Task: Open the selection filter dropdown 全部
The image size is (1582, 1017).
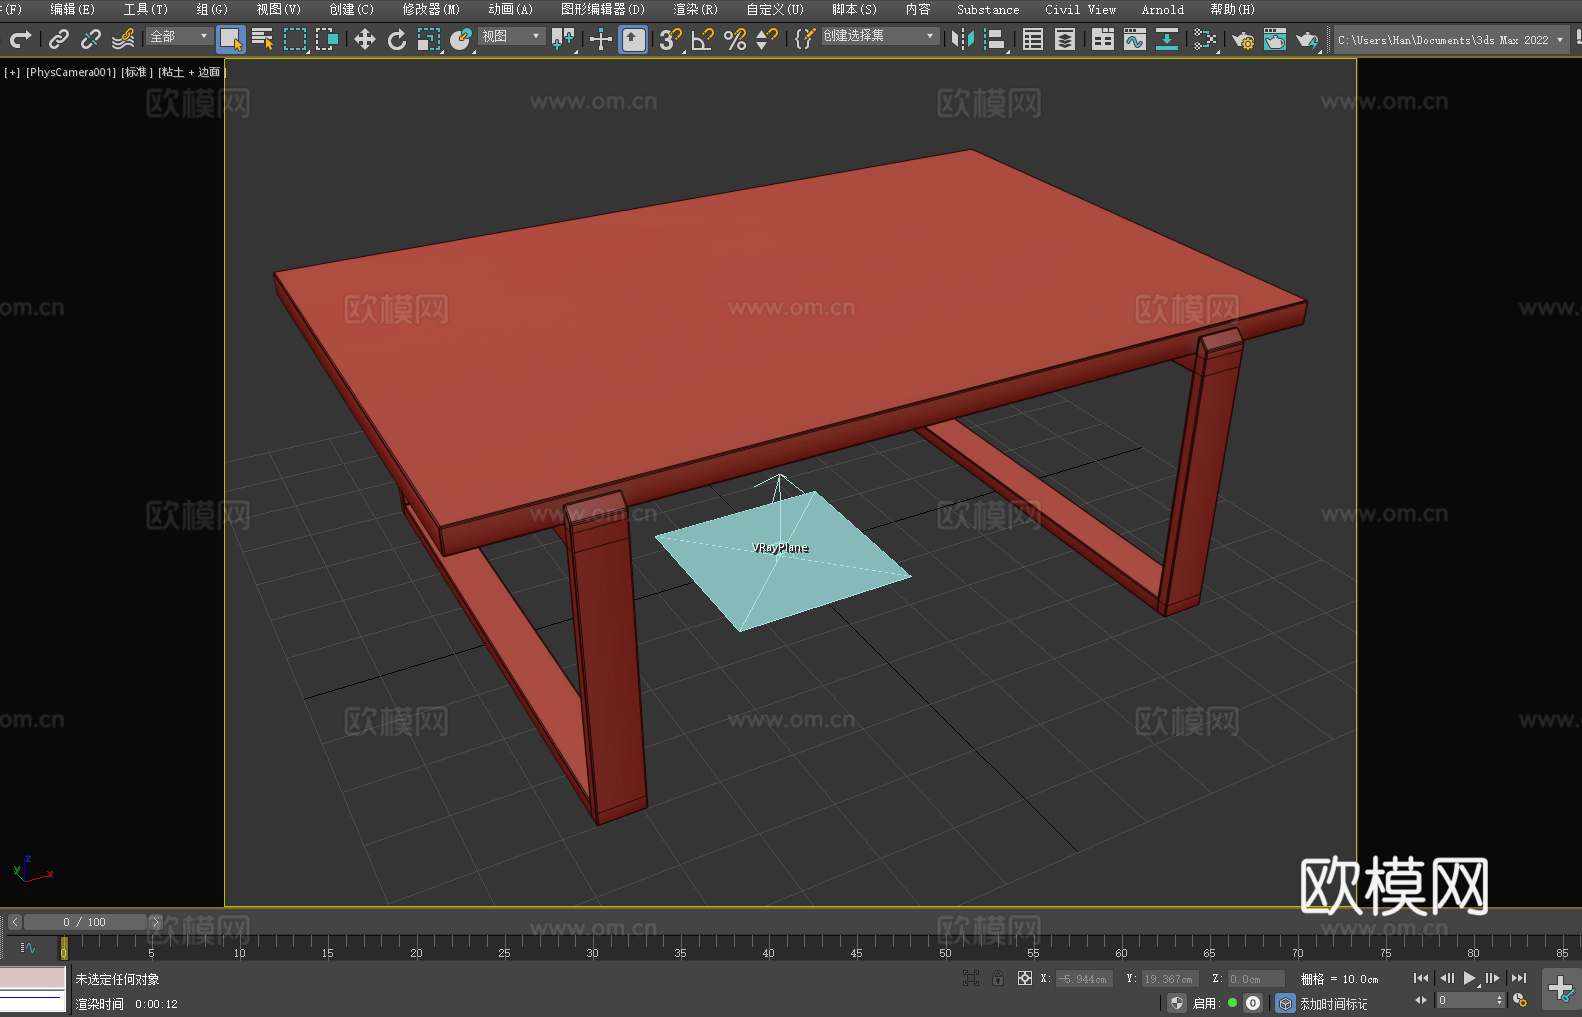Action: [179, 36]
